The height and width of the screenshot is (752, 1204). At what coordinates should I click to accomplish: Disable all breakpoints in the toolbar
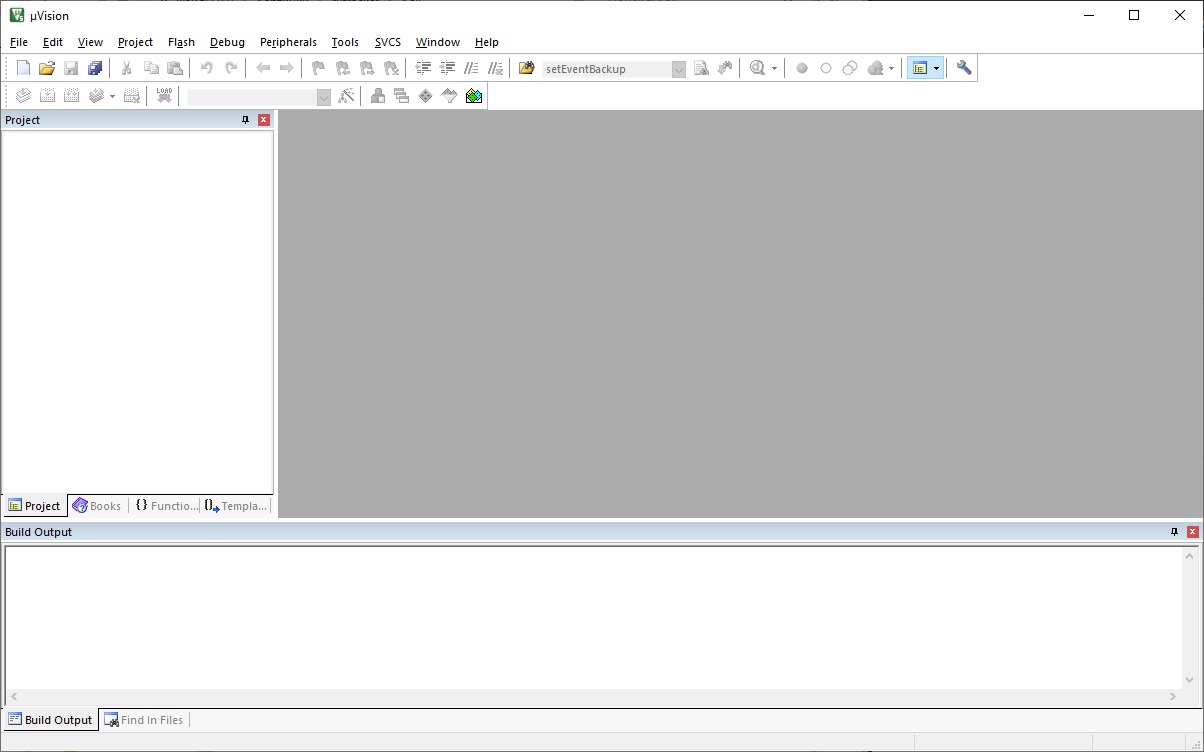point(850,68)
